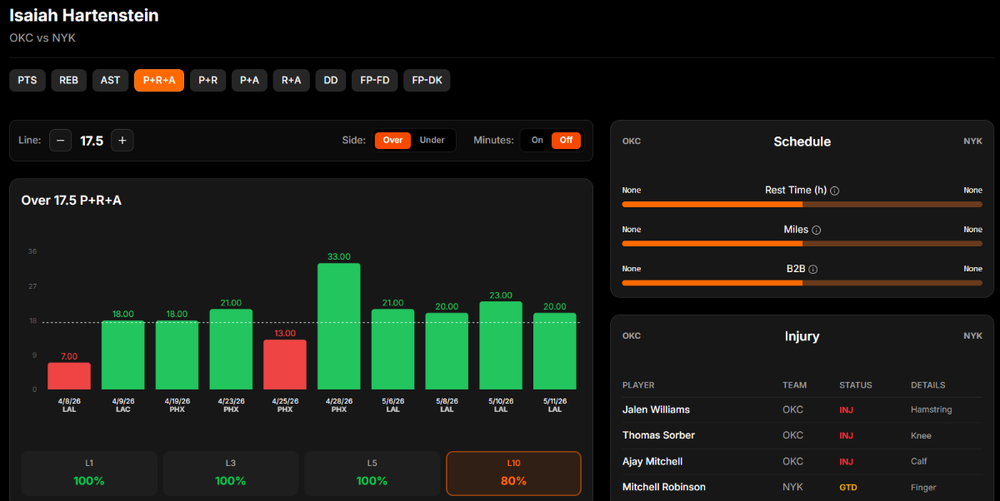
Task: Set Side to Over
Action: [x=393, y=140]
